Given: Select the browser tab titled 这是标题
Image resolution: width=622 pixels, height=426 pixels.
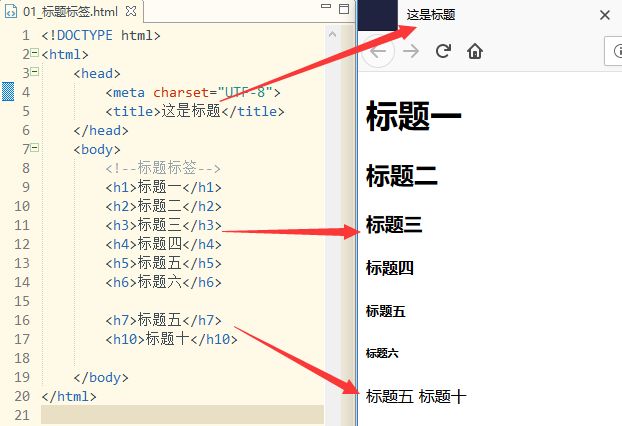Looking at the screenshot, I should coord(431,15).
